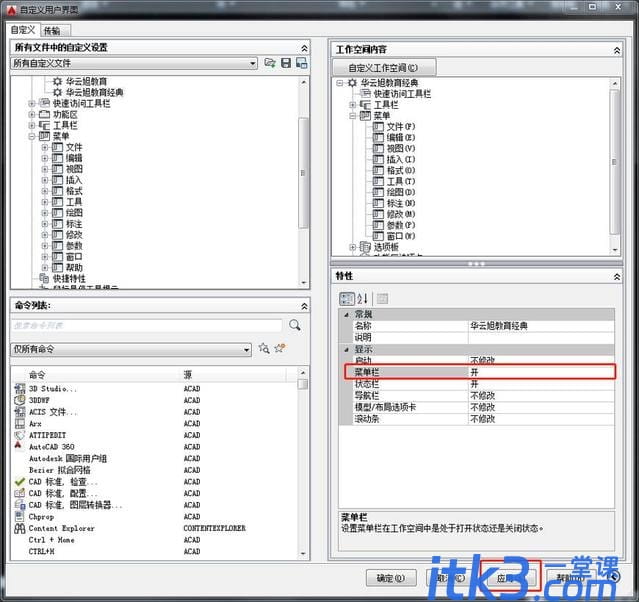Switch properties to categorized view
The height and width of the screenshot is (602, 639).
347,299
